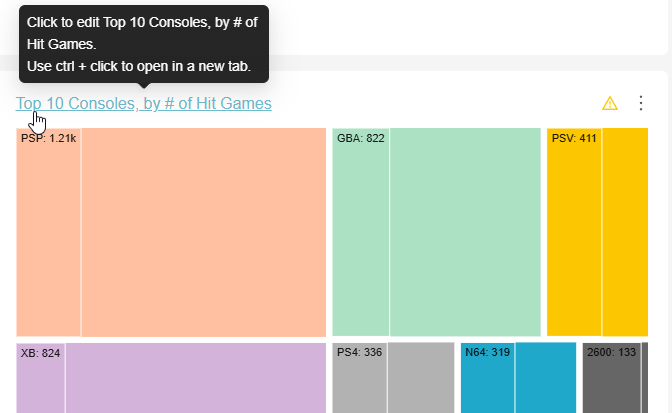Select the PS4: 336 treemap cell
Image resolution: width=672 pixels, height=413 pixels.
click(360, 378)
